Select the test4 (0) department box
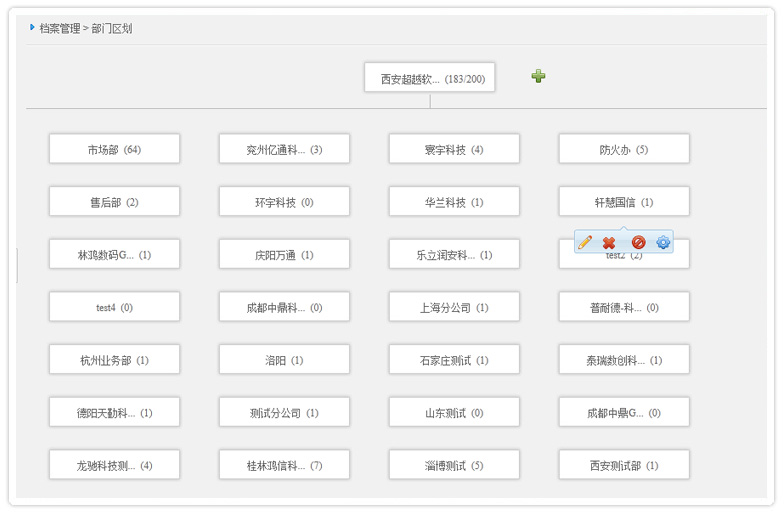Viewport: 784px width, 515px height. (114, 306)
